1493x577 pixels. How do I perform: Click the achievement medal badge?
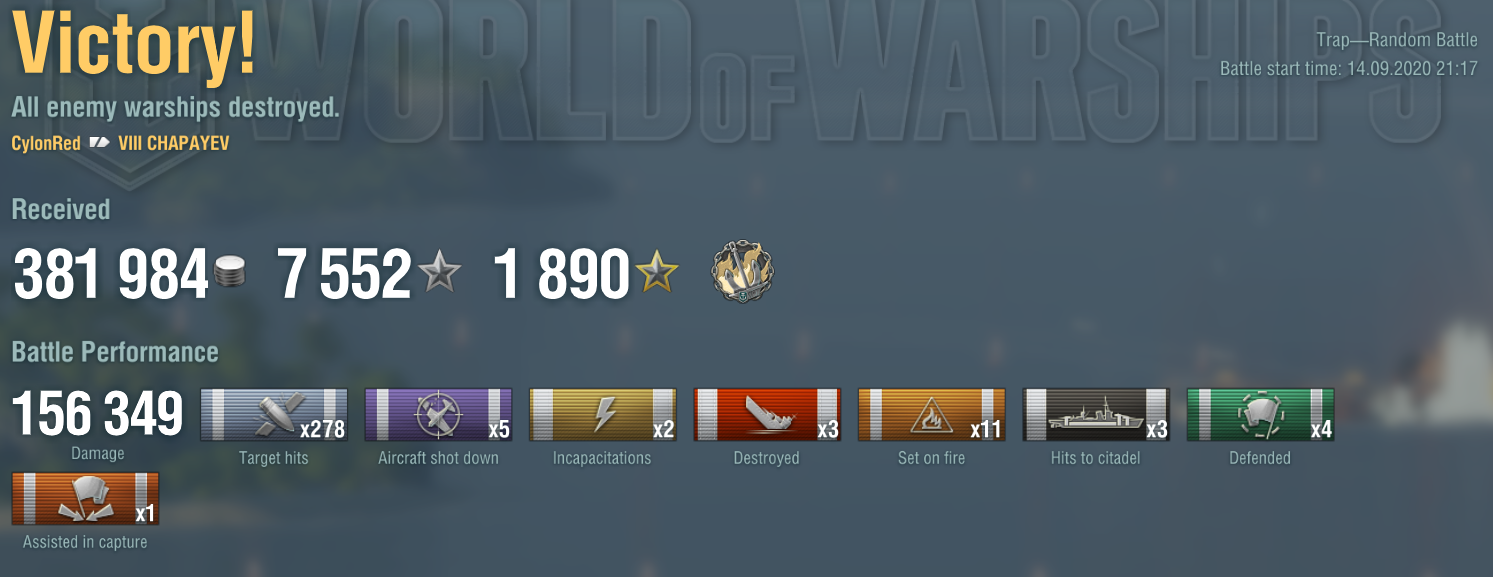[x=743, y=273]
